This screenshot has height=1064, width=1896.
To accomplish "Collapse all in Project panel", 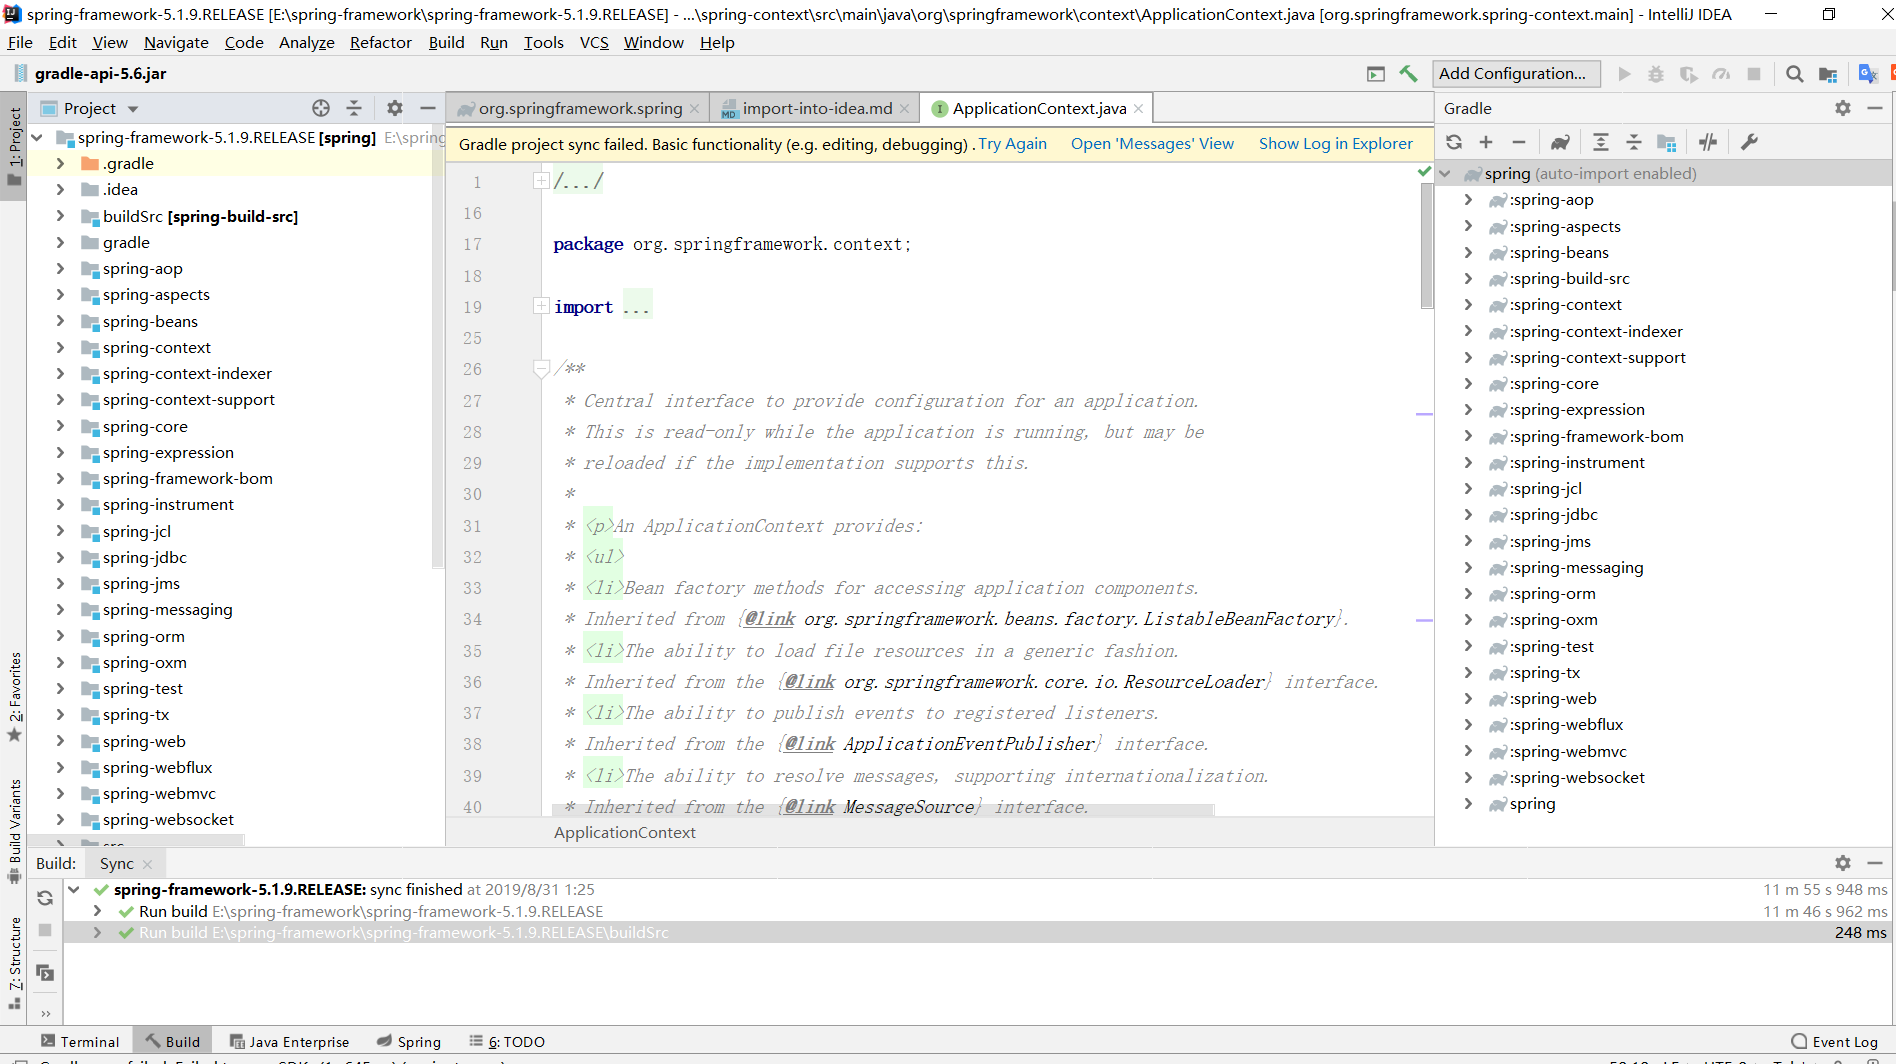I will click(x=354, y=108).
